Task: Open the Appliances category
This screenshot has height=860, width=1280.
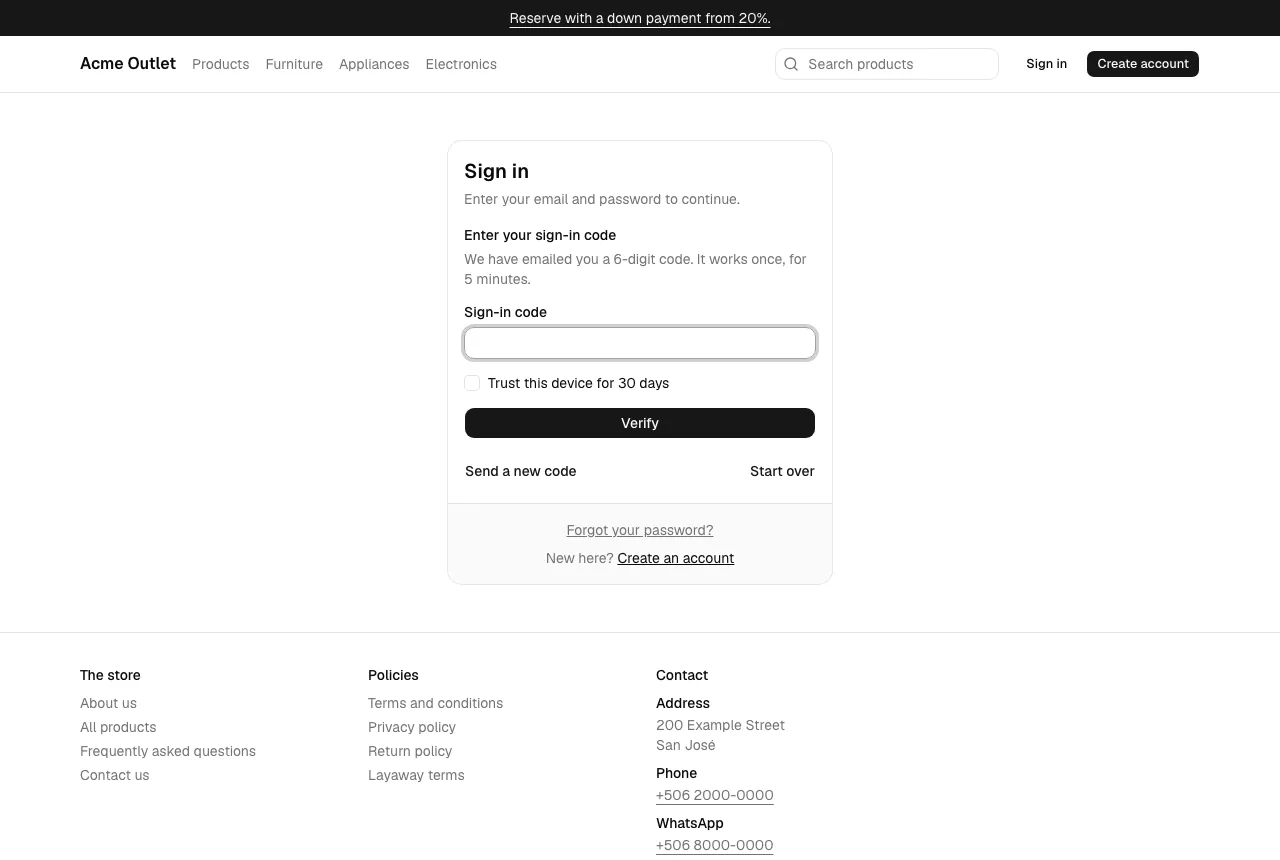Action: (374, 64)
